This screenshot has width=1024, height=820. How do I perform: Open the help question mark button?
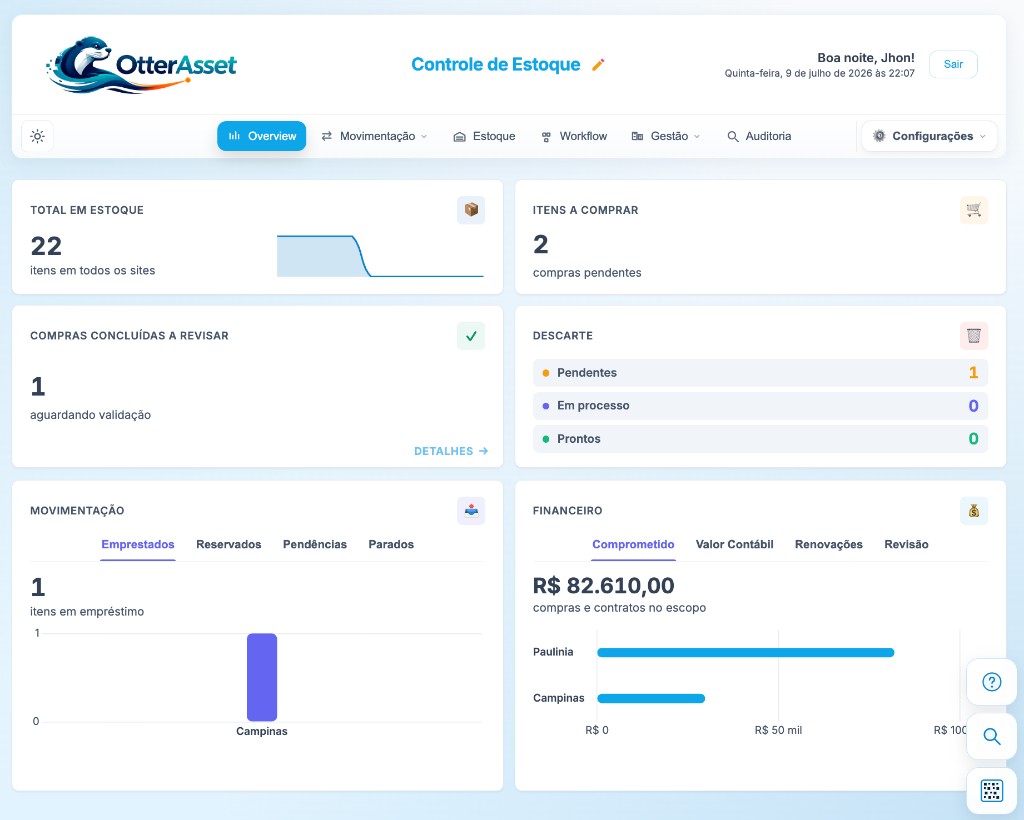[991, 682]
